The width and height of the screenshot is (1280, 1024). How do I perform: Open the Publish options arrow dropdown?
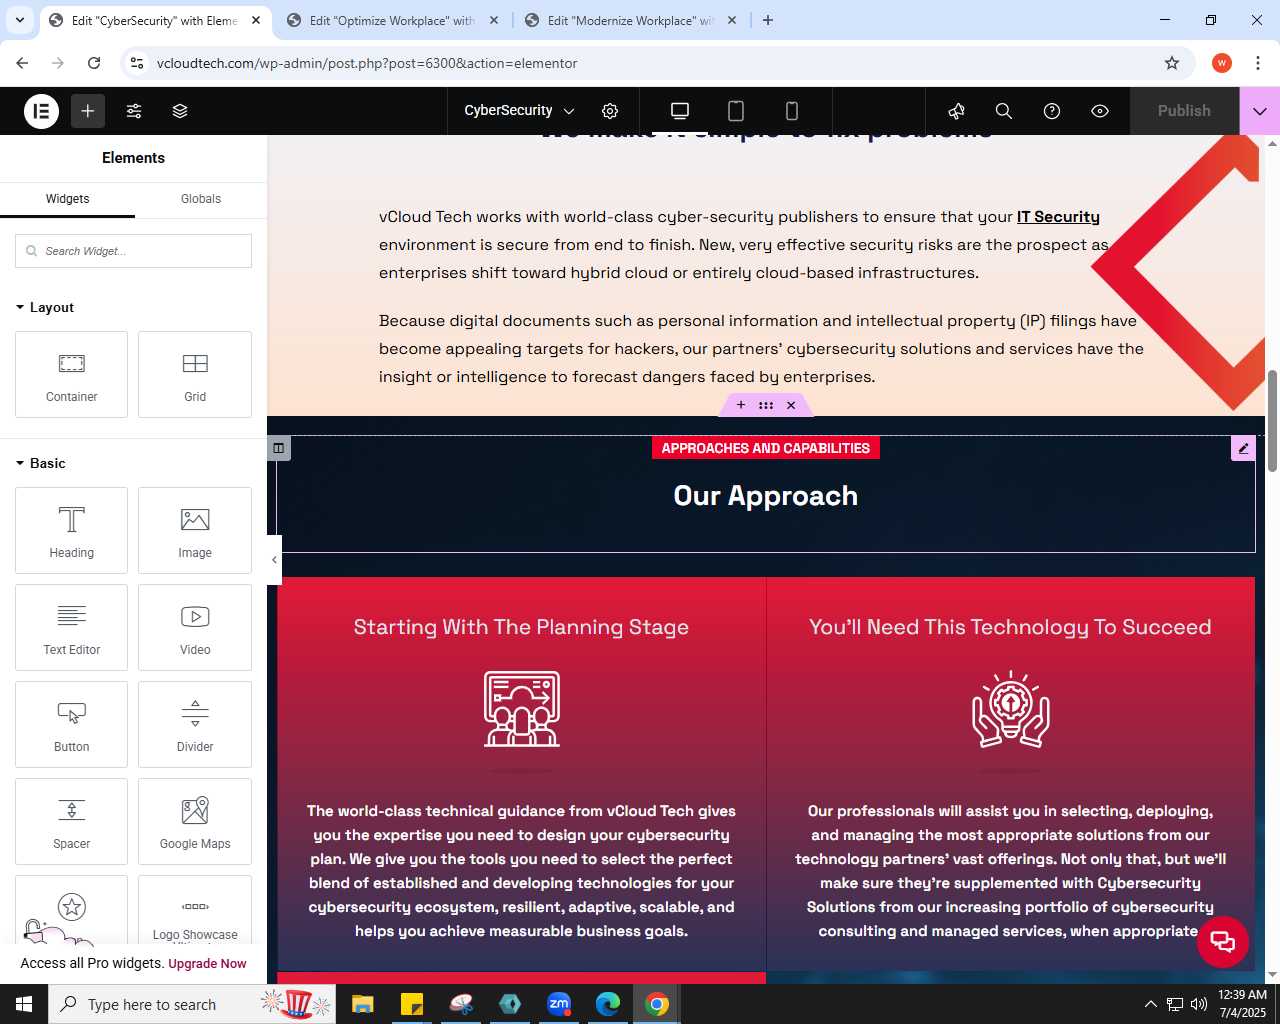[x=1260, y=111]
